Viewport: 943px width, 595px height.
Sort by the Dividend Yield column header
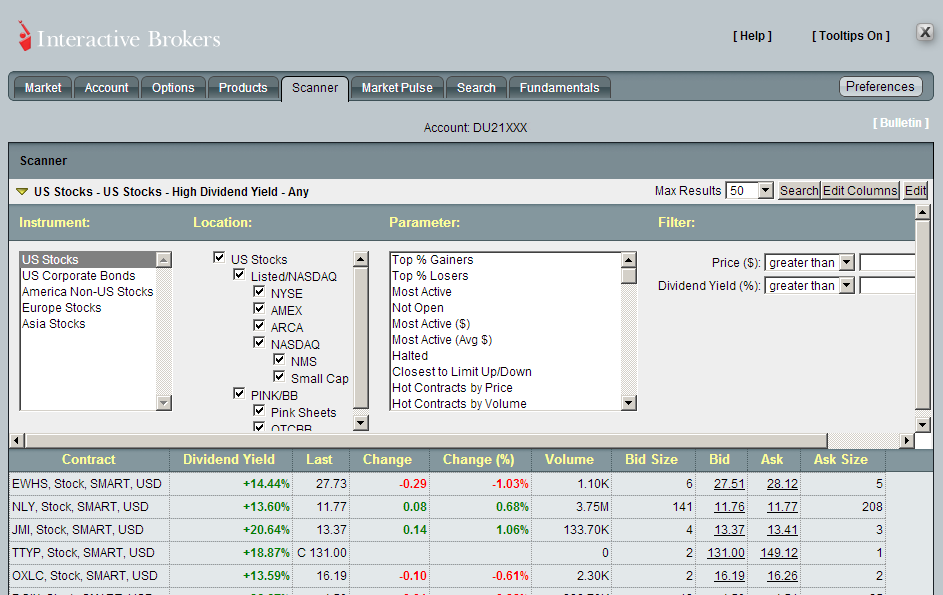[229, 460]
